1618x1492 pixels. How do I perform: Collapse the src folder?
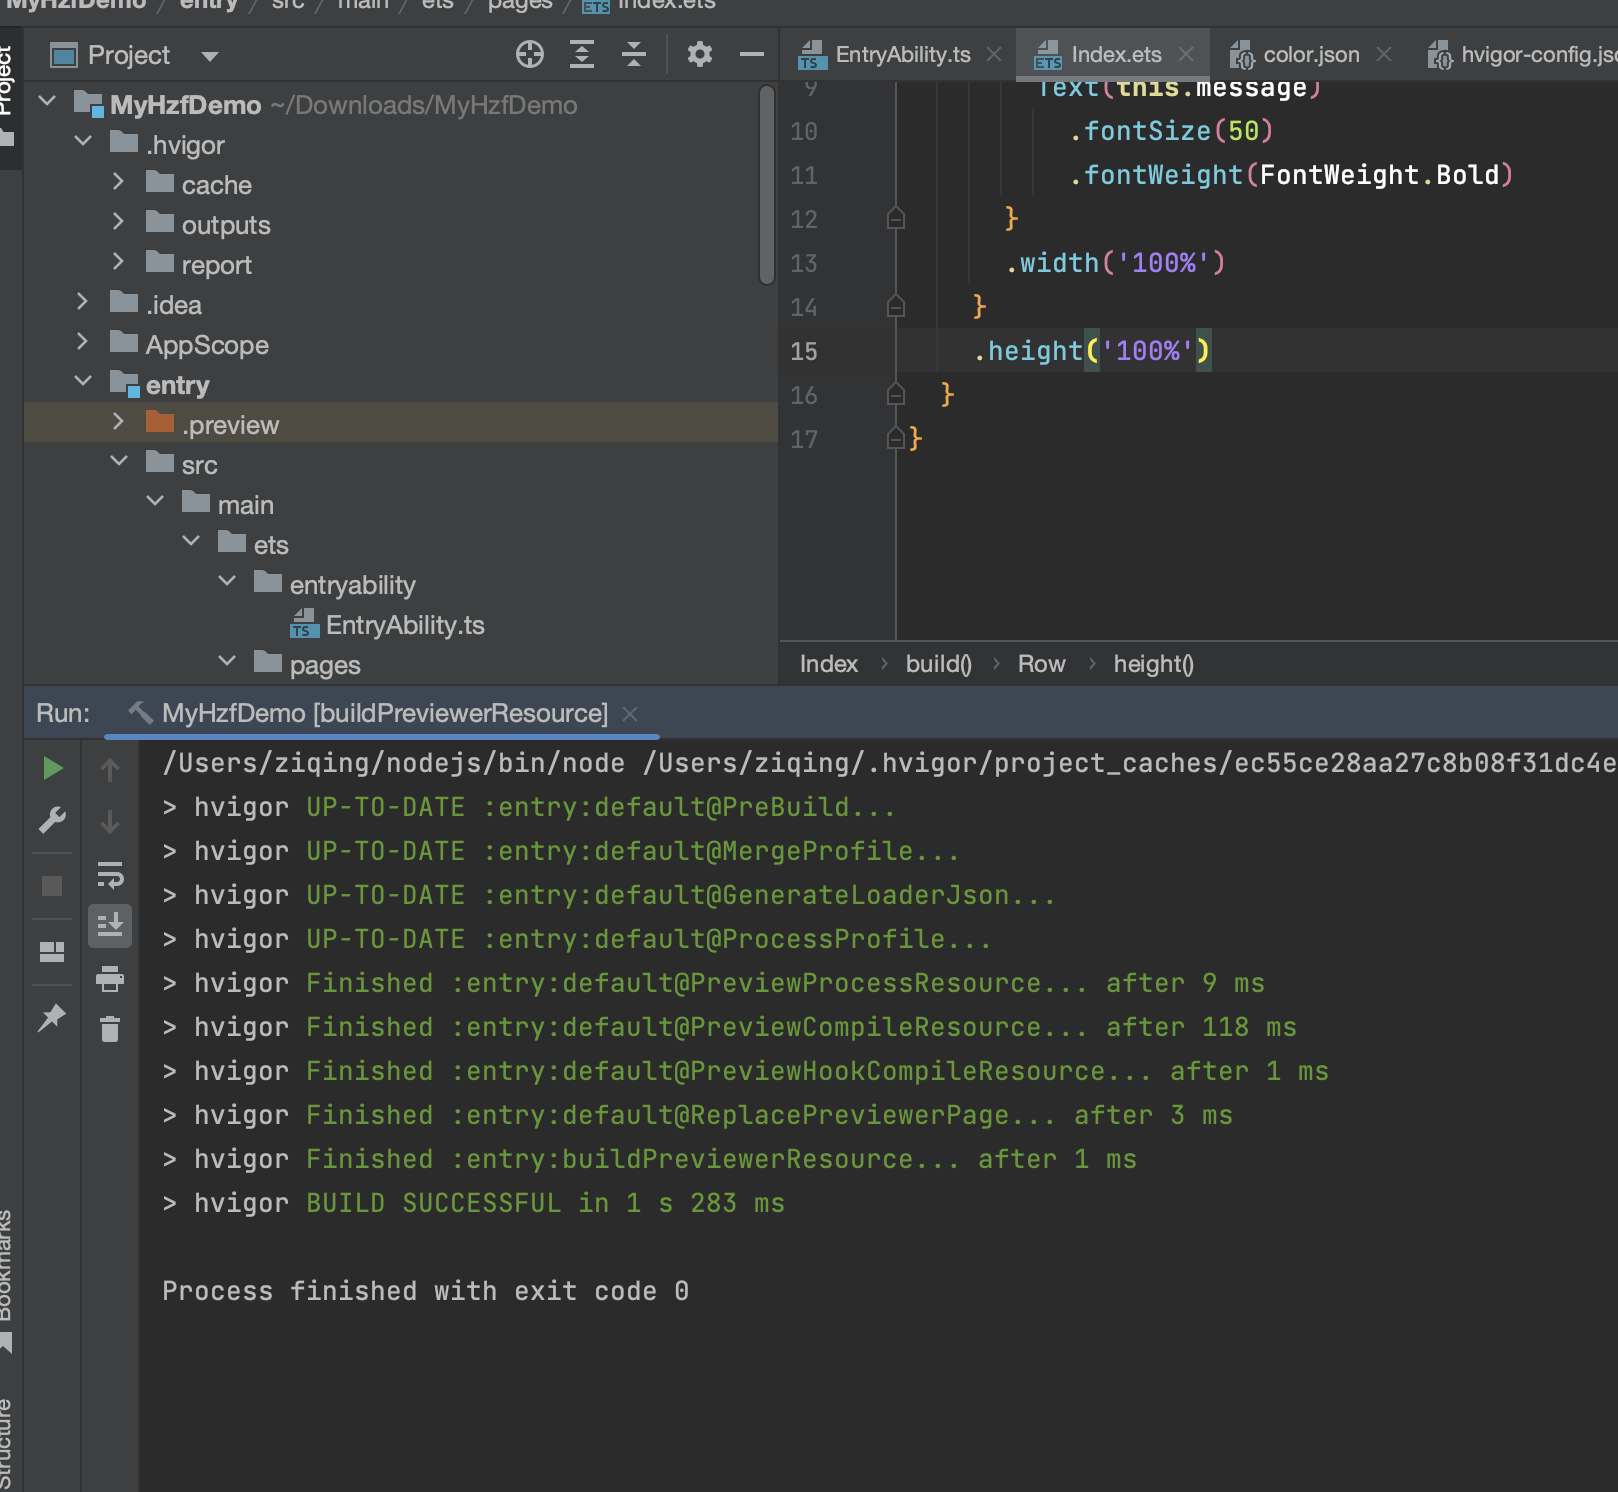click(x=119, y=462)
